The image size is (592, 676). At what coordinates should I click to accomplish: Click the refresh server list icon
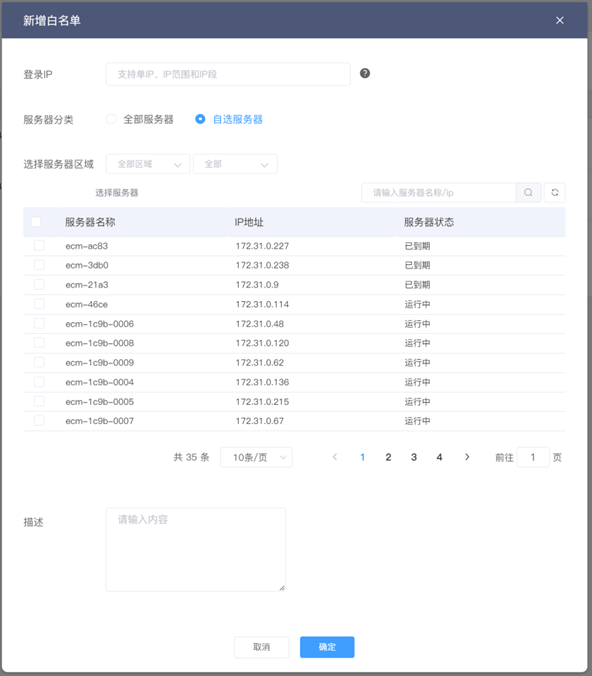pyautogui.click(x=555, y=193)
